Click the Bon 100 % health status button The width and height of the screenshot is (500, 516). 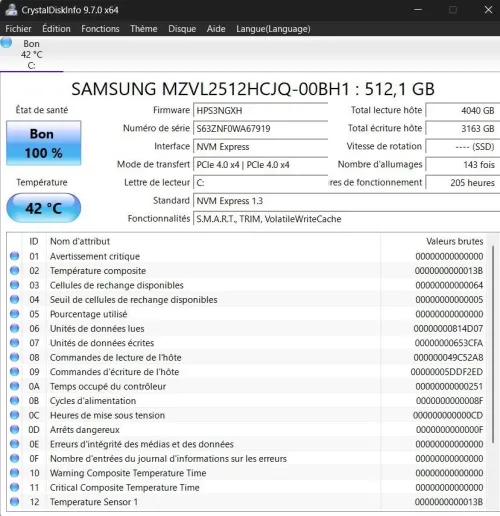click(x=44, y=143)
